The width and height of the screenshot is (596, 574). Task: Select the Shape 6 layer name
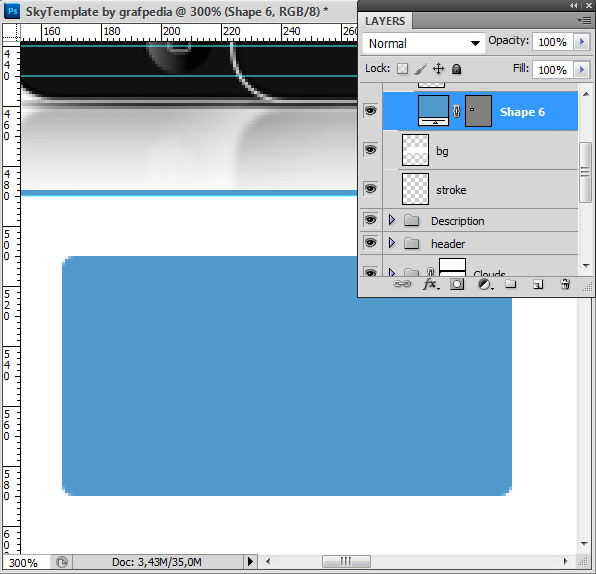tap(522, 112)
